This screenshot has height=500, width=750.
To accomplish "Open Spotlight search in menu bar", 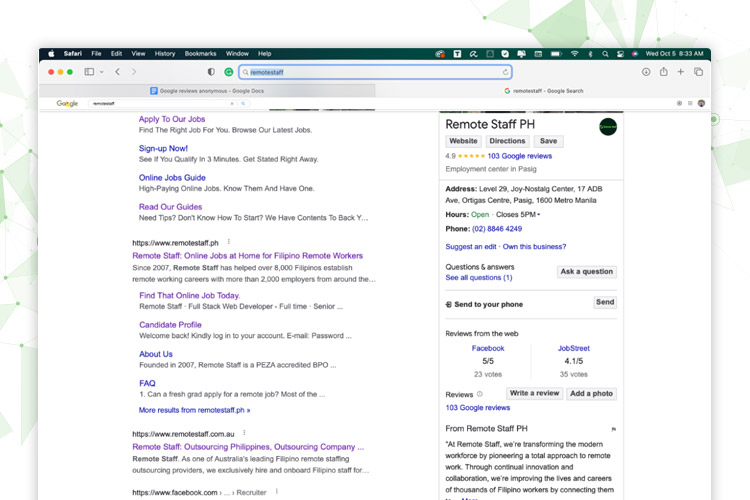I will click(x=605, y=54).
